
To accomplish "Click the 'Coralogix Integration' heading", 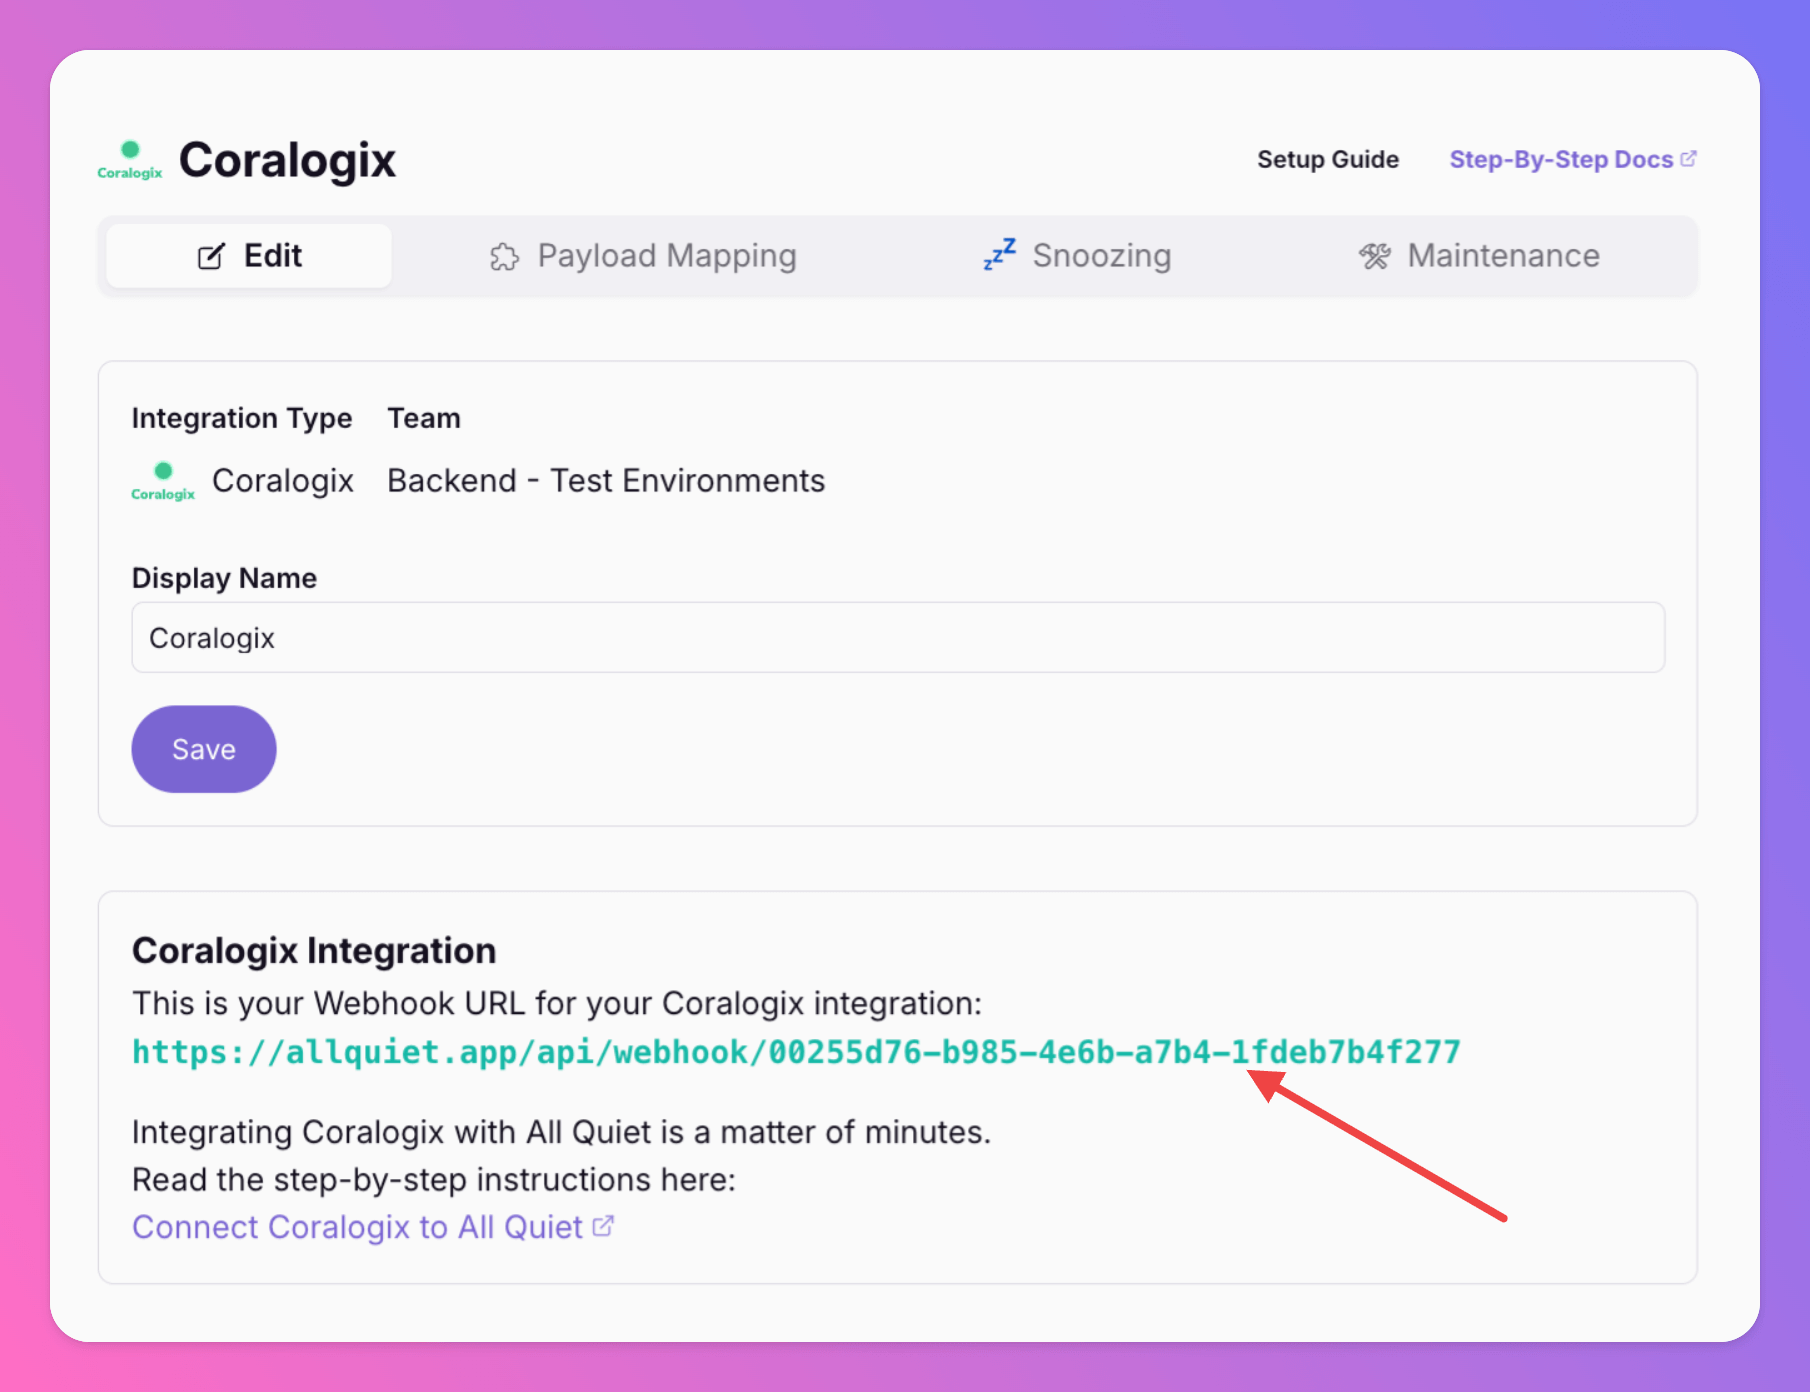I will tap(314, 951).
